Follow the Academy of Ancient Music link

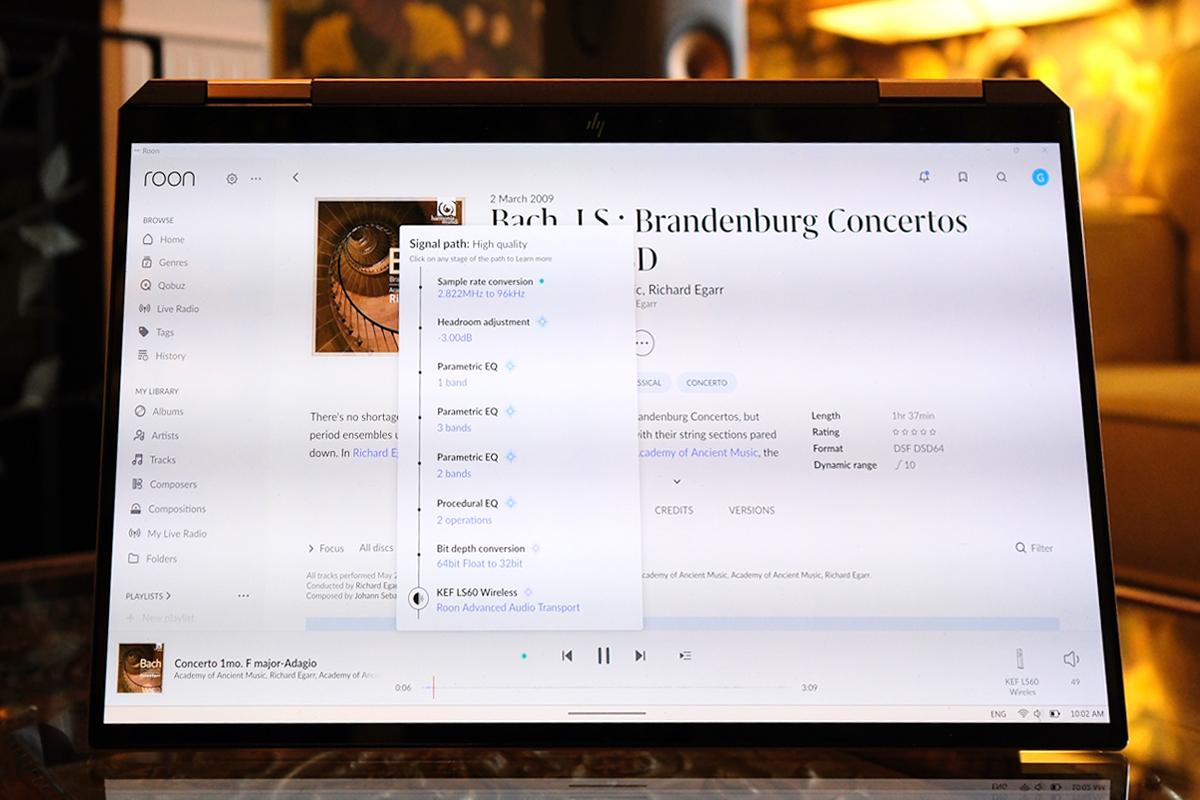click(698, 453)
